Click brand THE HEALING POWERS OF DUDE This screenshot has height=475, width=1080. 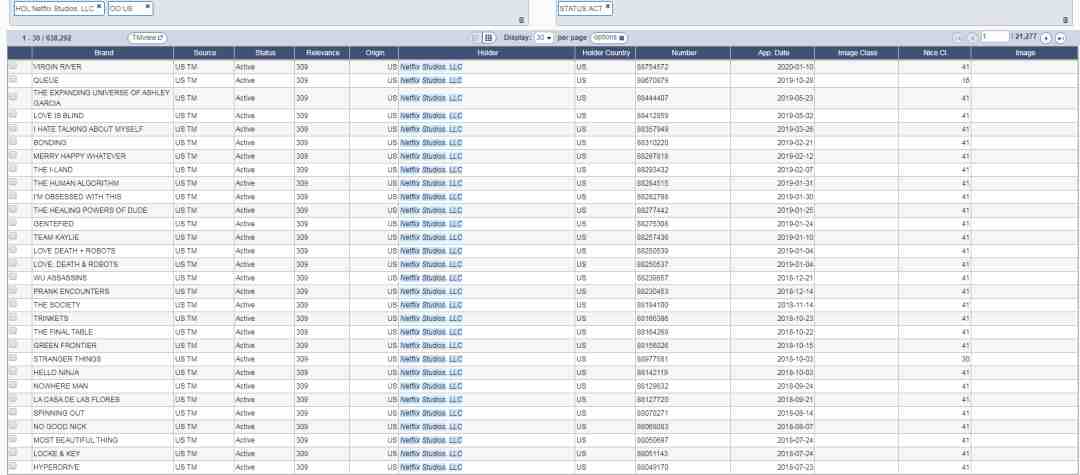[90, 211]
